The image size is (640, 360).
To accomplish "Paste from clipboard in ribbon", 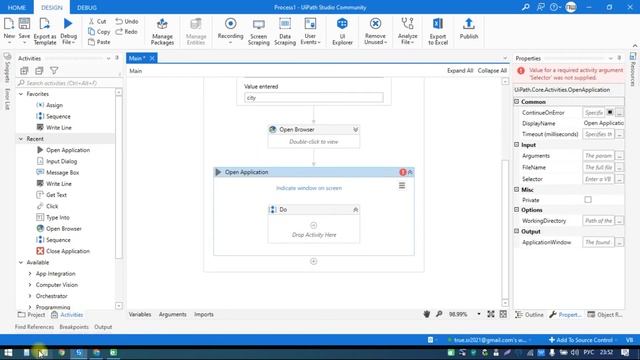I will click(99, 42).
